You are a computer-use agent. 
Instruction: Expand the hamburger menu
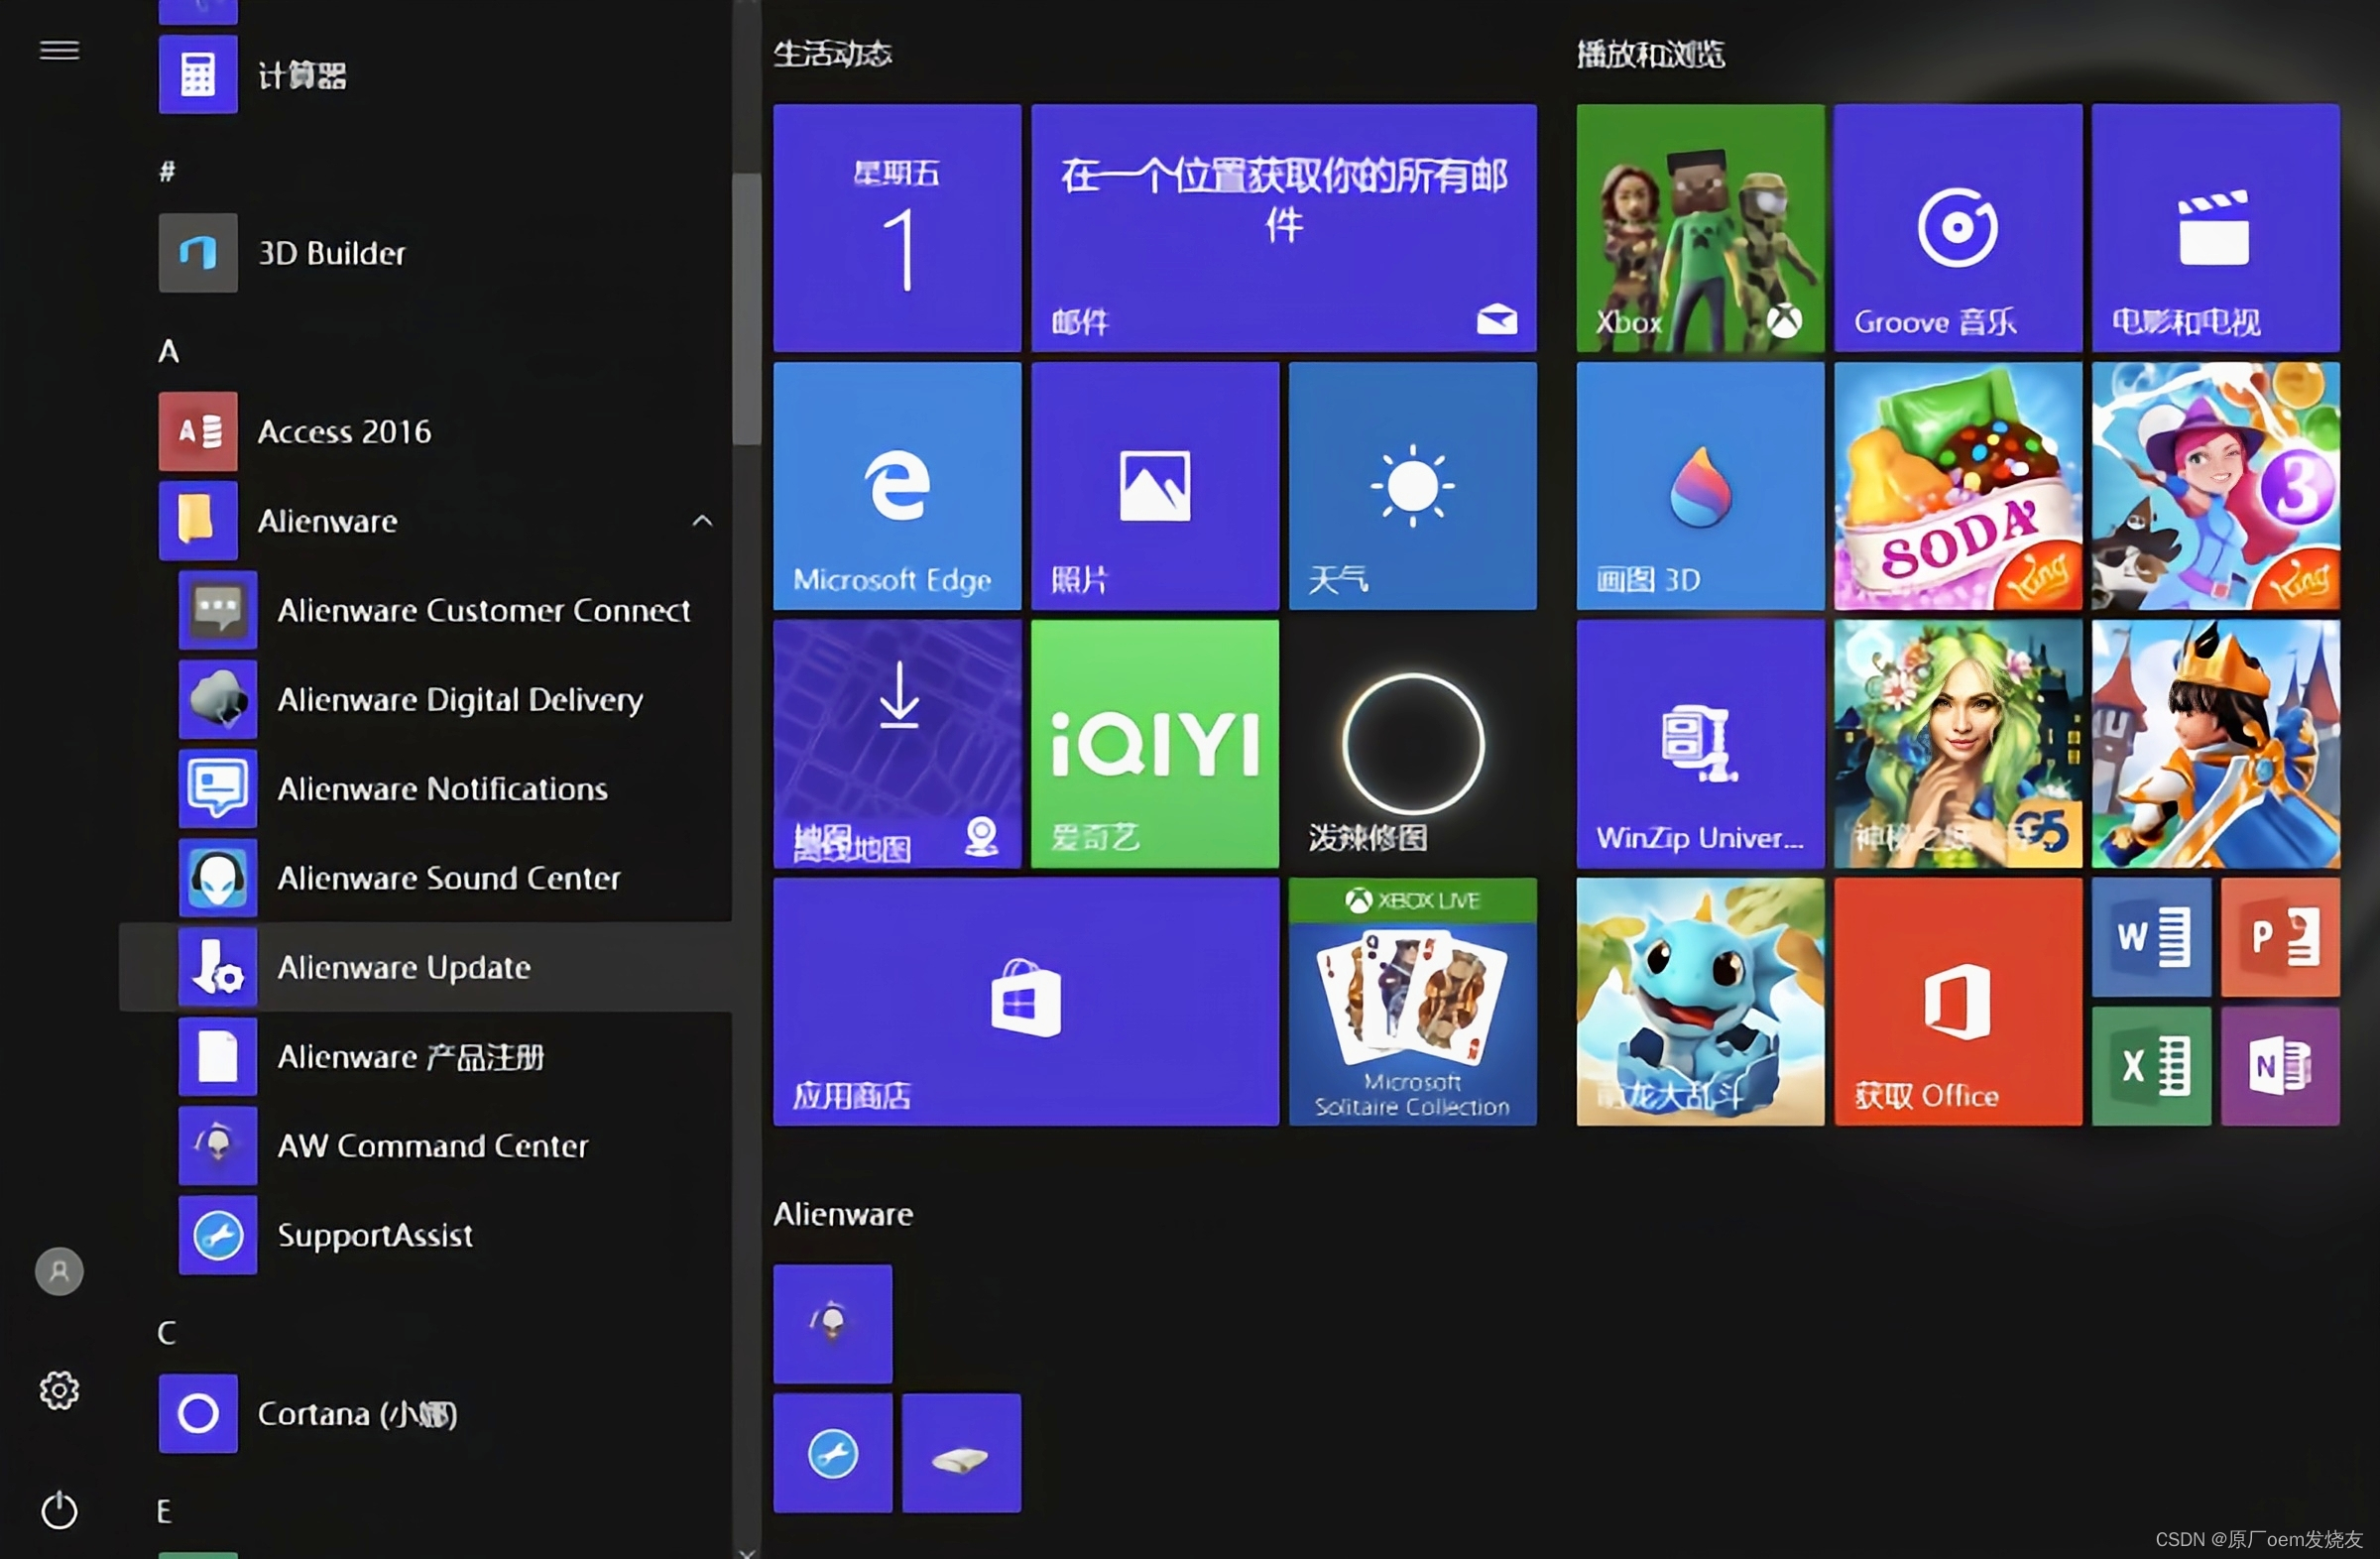tap(59, 50)
